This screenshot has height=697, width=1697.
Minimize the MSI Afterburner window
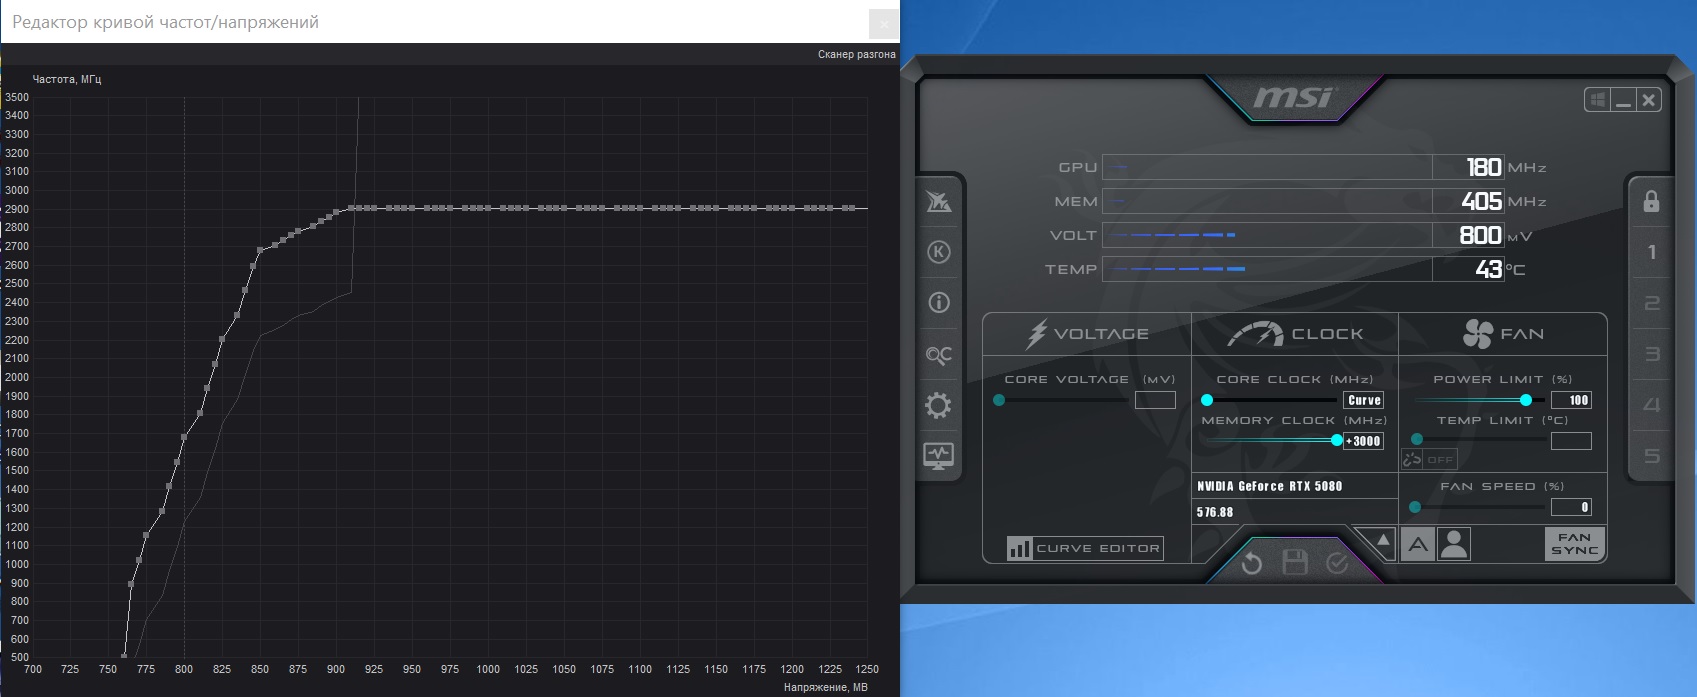coord(1623,100)
